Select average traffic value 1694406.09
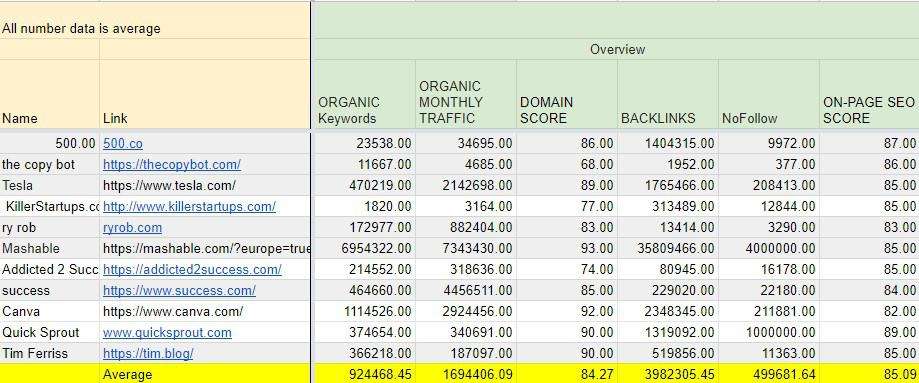919x383 pixels. coord(466,374)
